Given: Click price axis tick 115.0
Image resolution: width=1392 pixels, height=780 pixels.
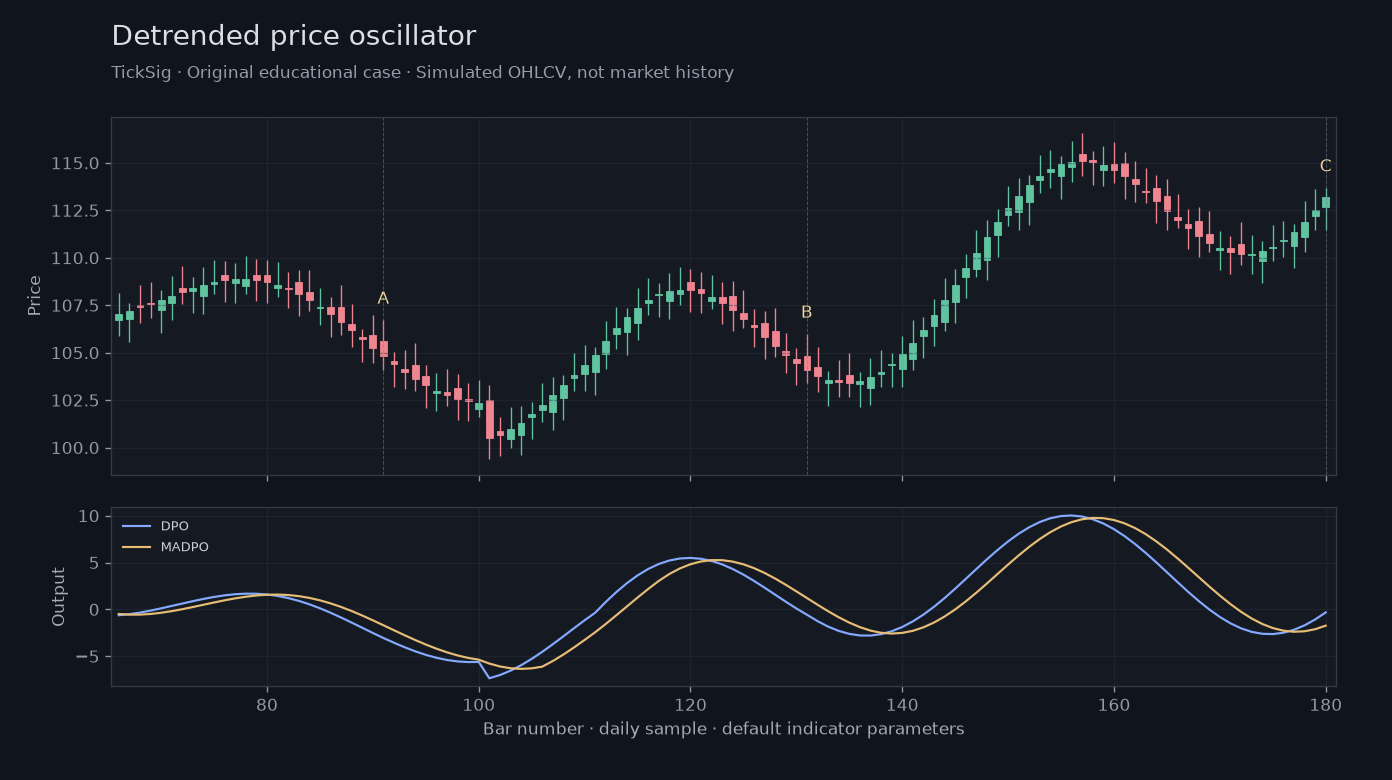Looking at the screenshot, I should pos(75,164).
